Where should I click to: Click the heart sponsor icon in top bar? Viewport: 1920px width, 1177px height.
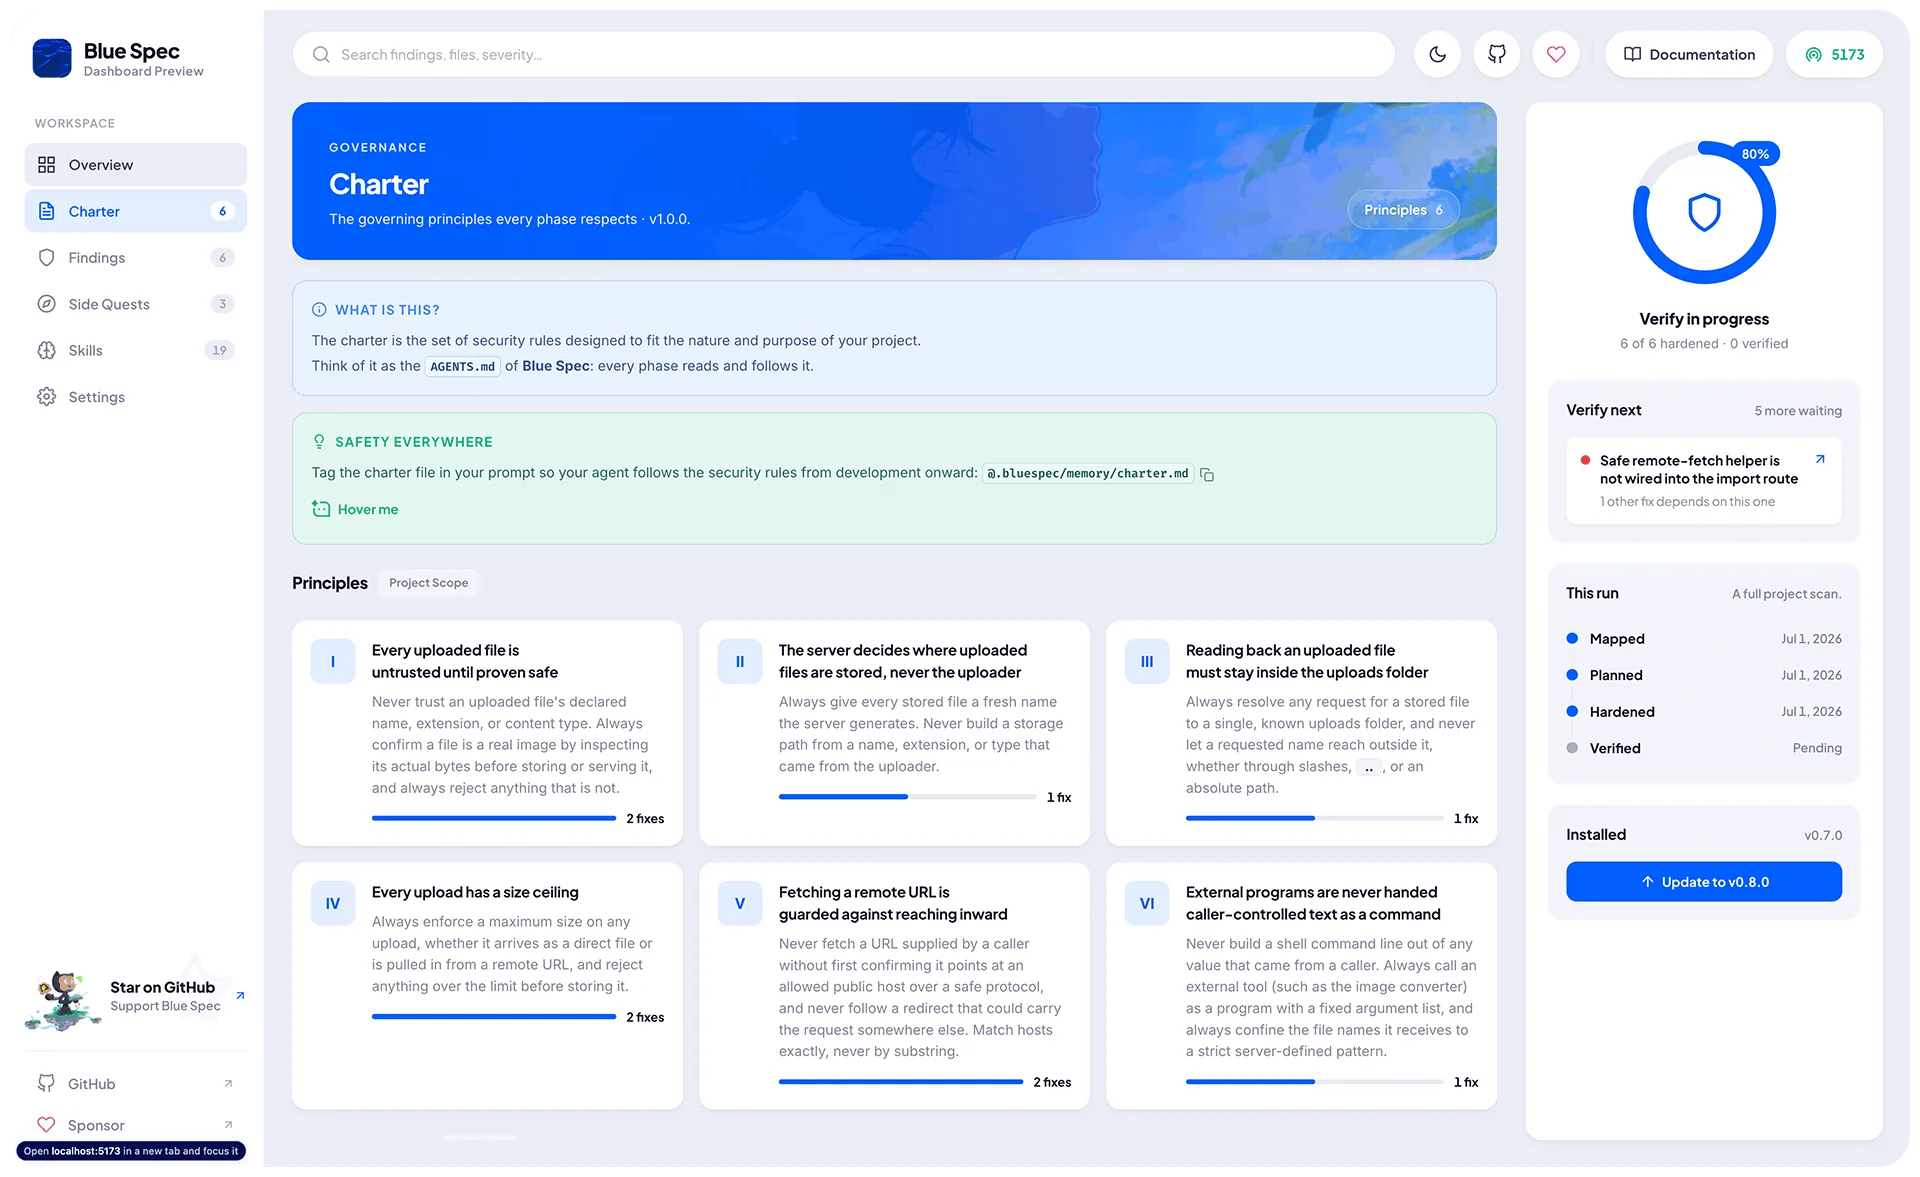click(1555, 54)
